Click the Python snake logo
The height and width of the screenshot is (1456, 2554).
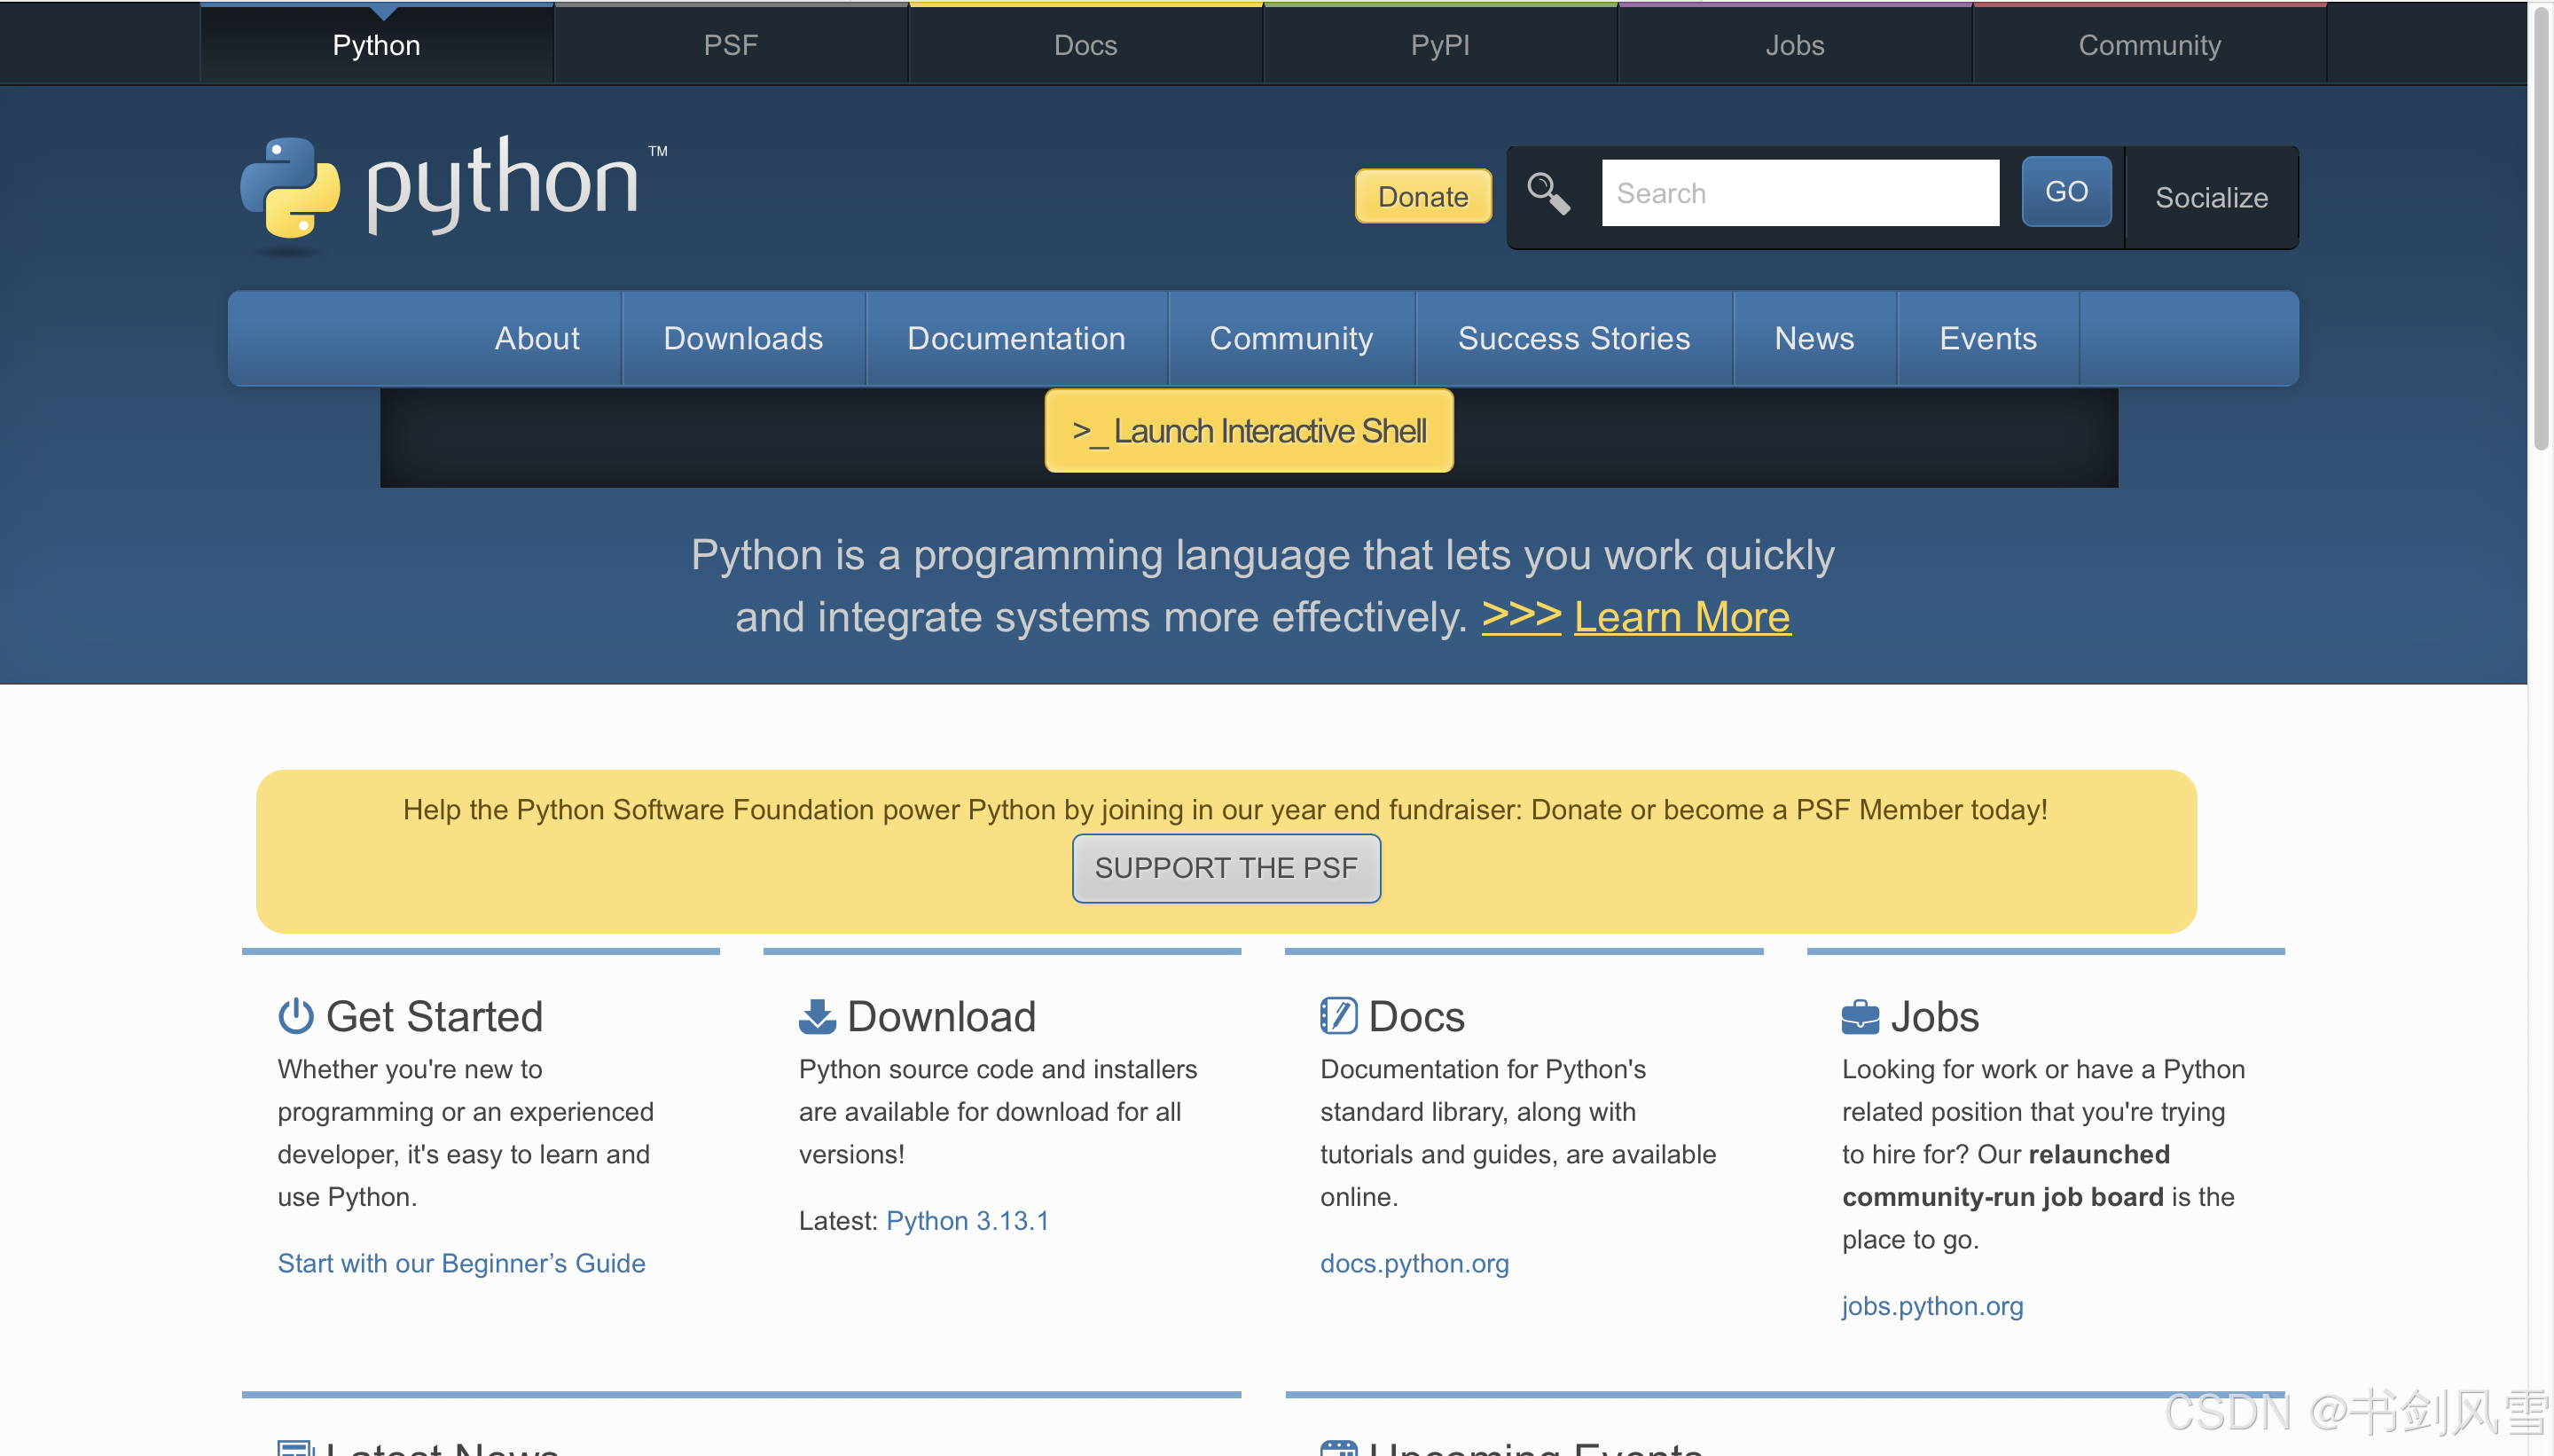coord(290,188)
